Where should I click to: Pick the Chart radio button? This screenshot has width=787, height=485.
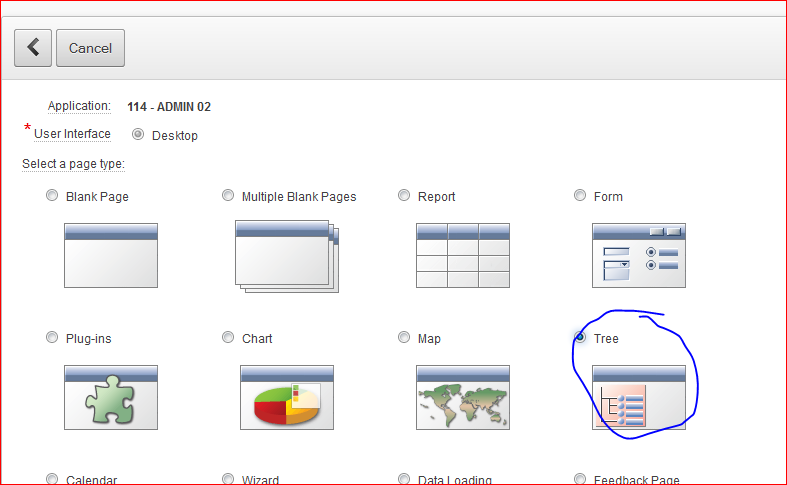[228, 337]
